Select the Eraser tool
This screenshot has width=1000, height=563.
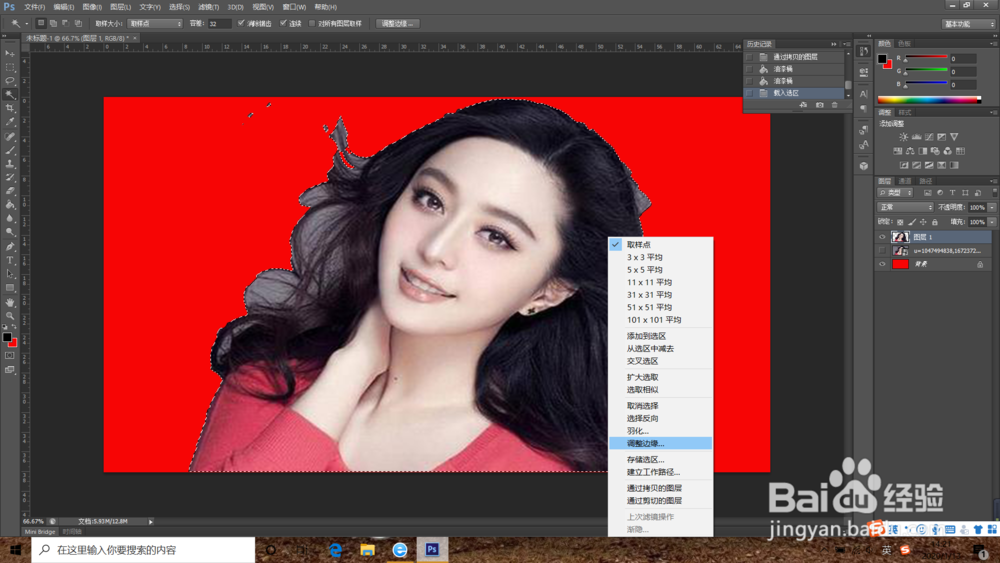point(10,191)
